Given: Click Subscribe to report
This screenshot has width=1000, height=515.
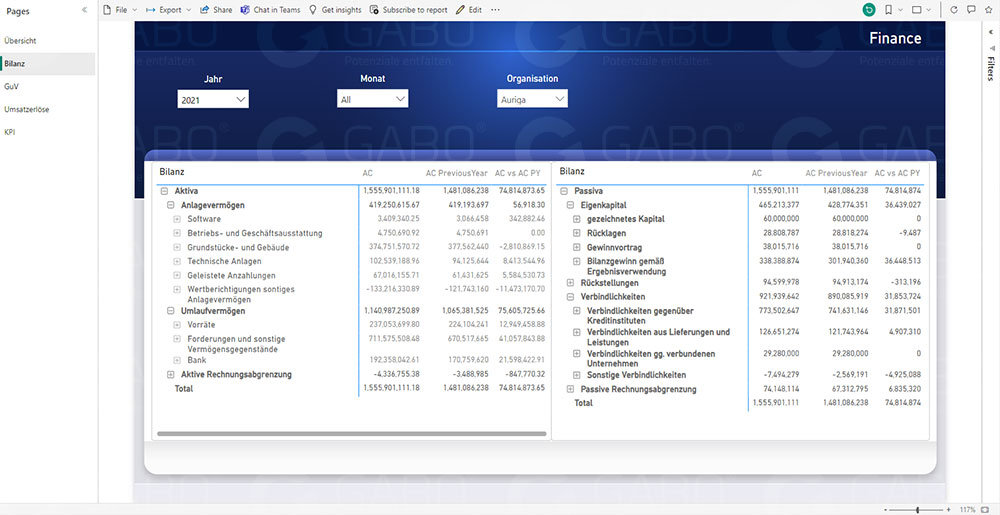Looking at the screenshot, I should [408, 10].
